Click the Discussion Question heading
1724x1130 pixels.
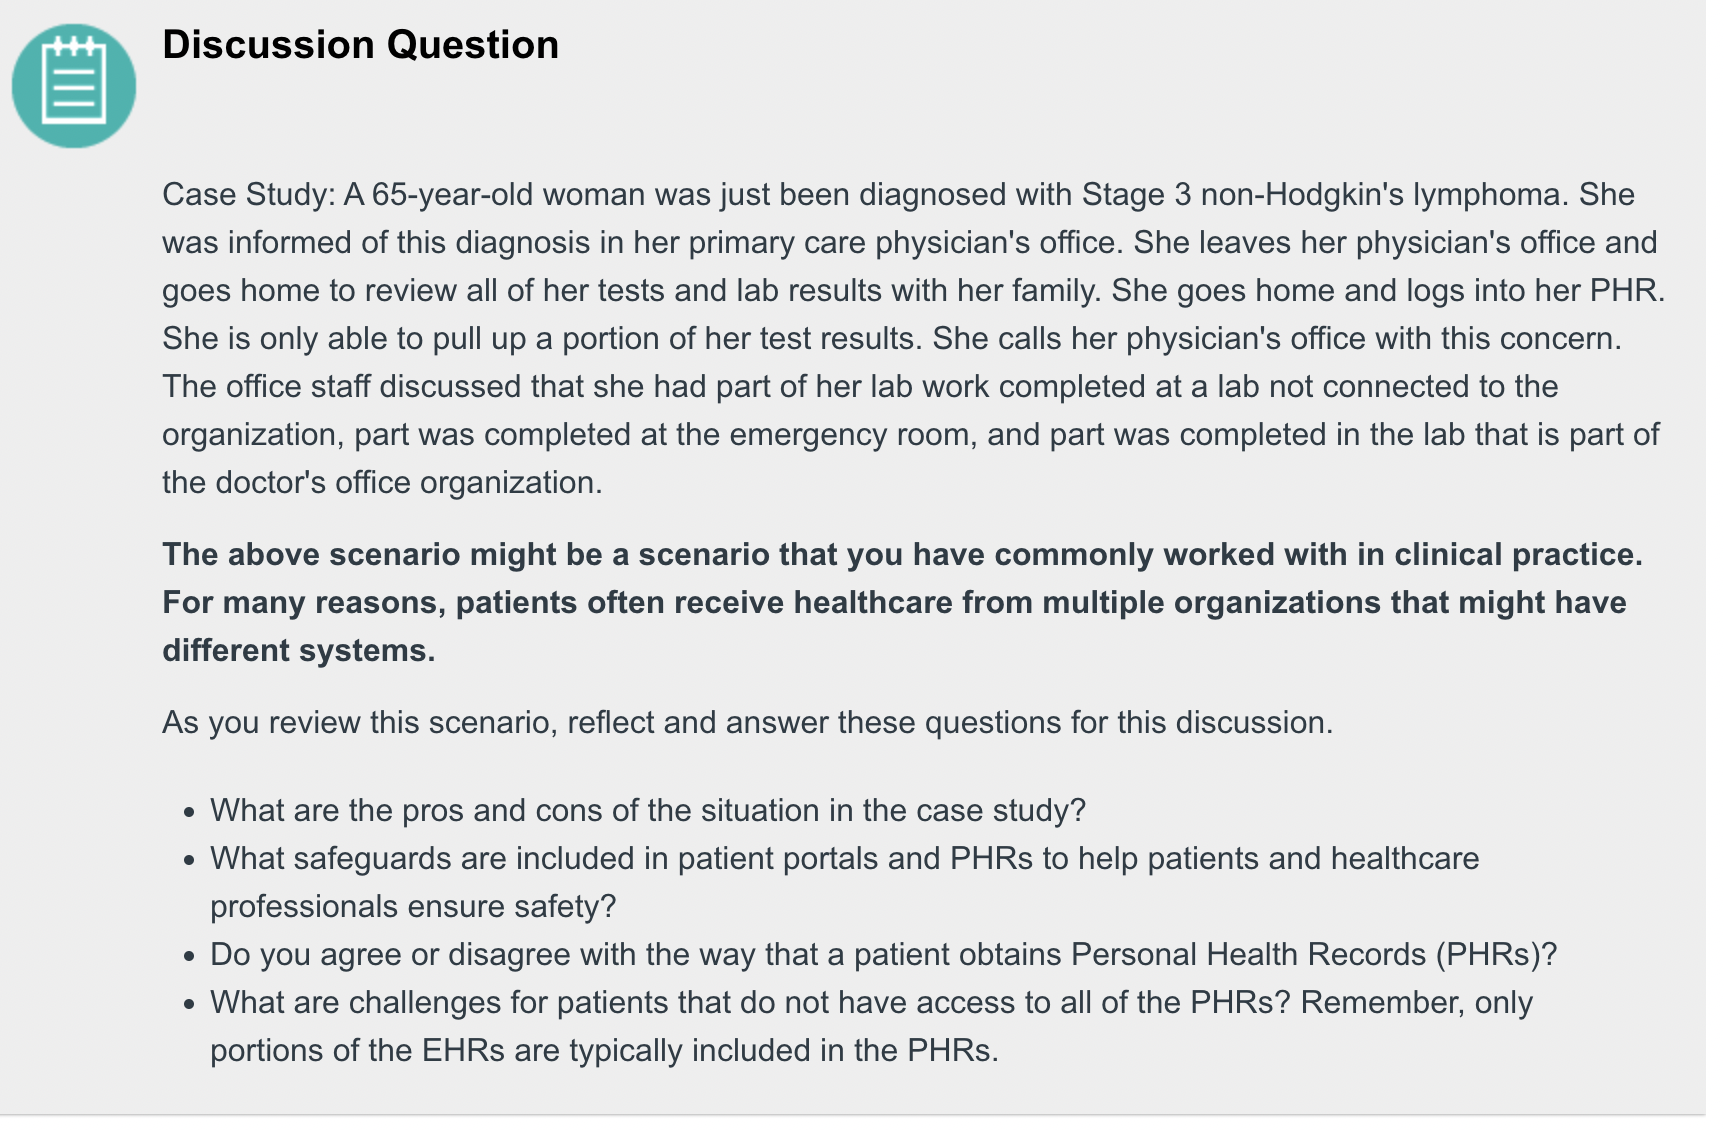[x=360, y=45]
